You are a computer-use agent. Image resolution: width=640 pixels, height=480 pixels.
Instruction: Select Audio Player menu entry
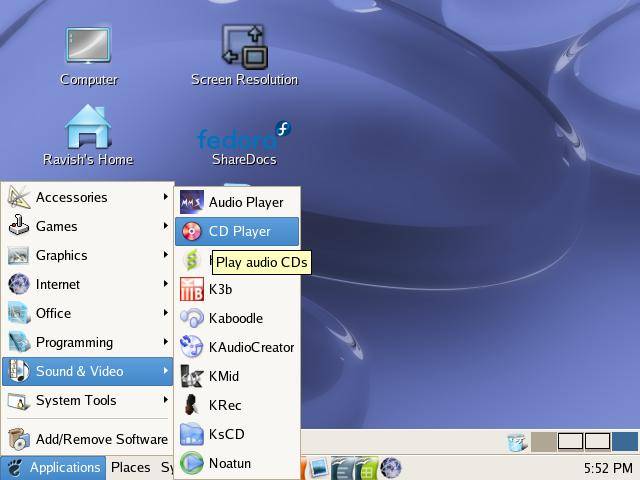(245, 202)
